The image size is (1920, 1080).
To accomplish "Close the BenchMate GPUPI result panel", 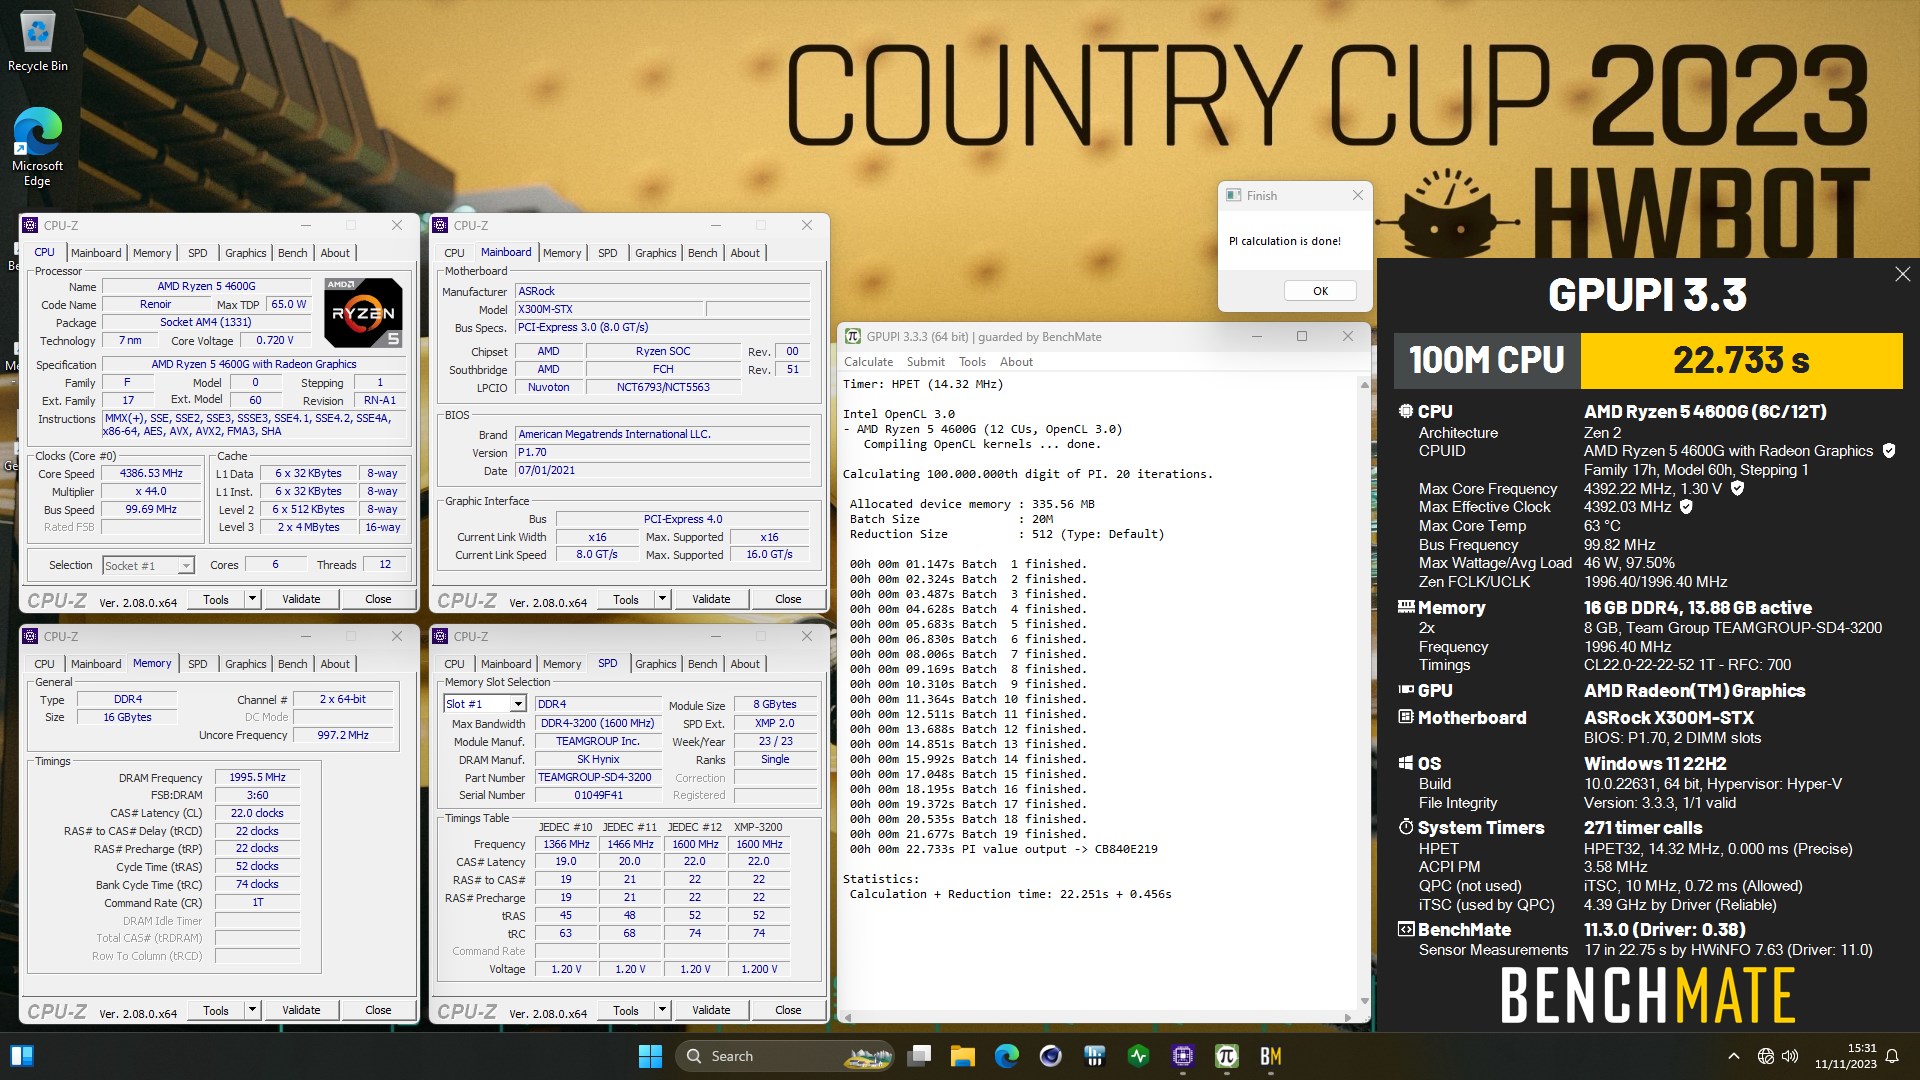I will tap(1902, 274).
